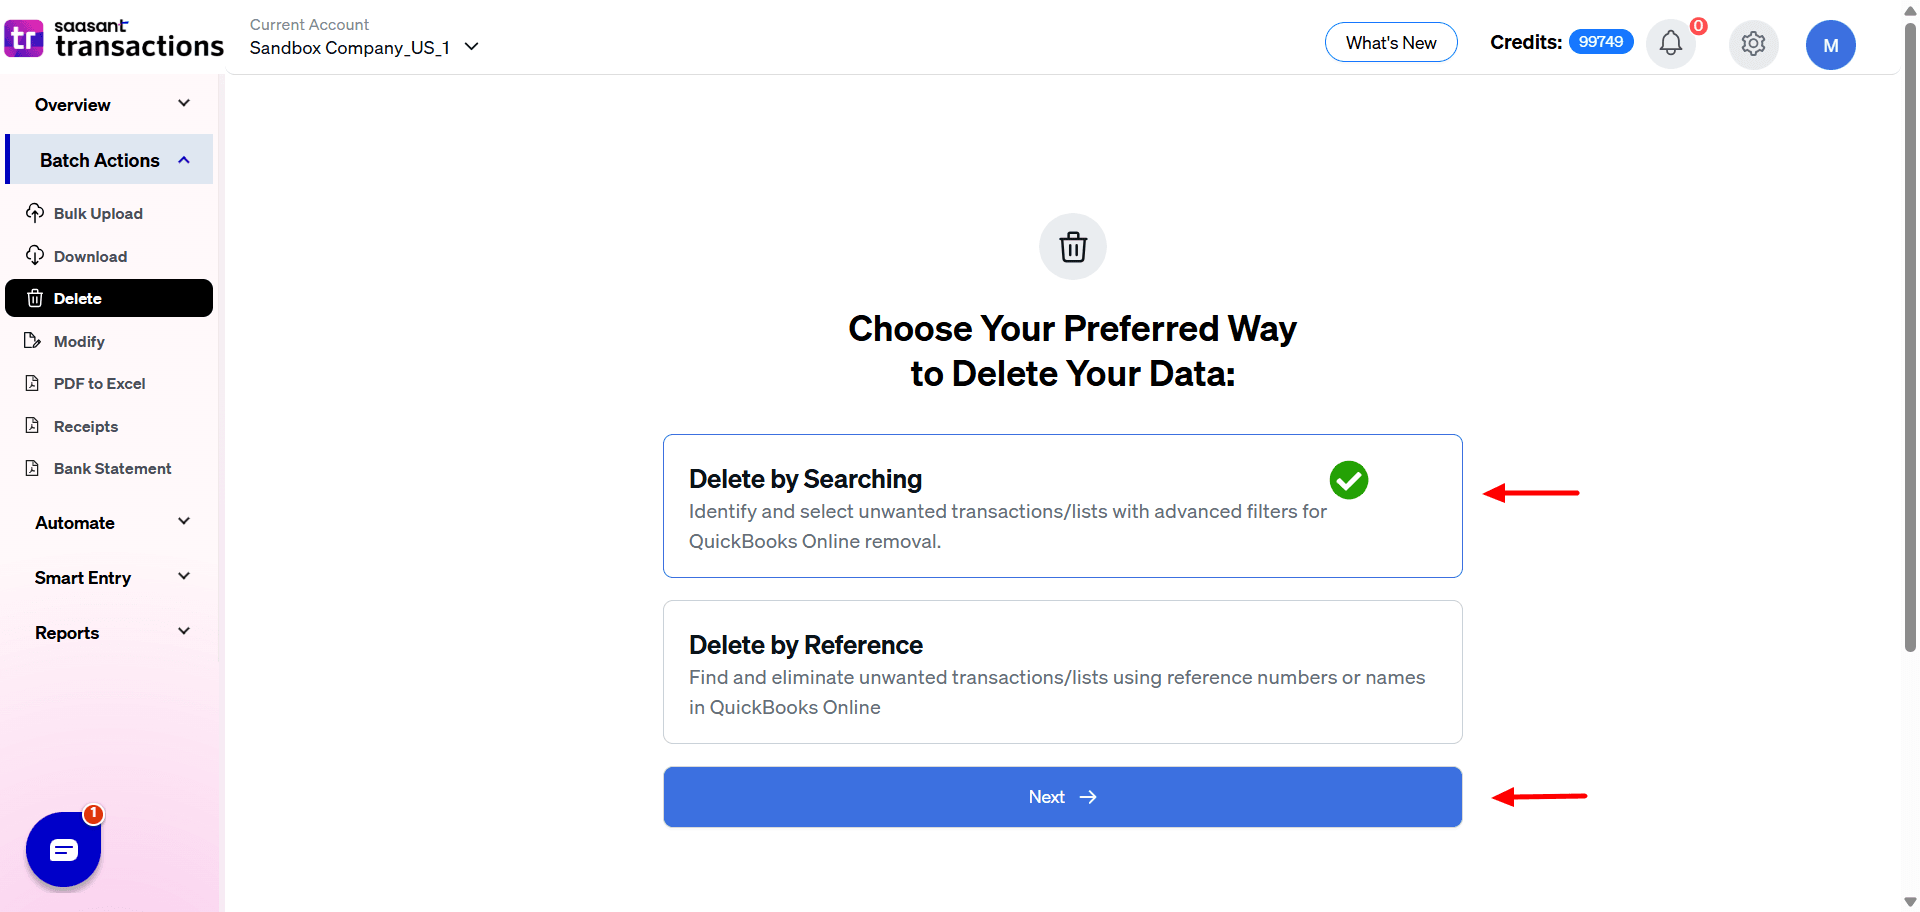Click the What's New button
The height and width of the screenshot is (912, 1920).
tap(1390, 43)
